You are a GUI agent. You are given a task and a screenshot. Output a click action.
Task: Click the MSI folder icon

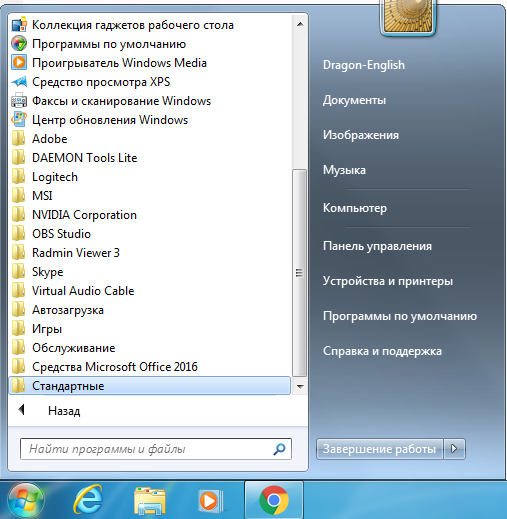click(18, 196)
